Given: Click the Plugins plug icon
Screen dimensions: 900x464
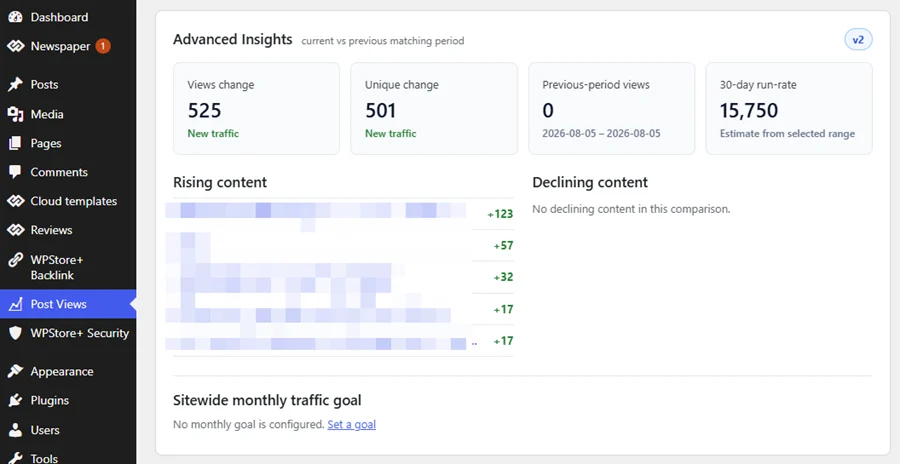Looking at the screenshot, I should [15, 400].
